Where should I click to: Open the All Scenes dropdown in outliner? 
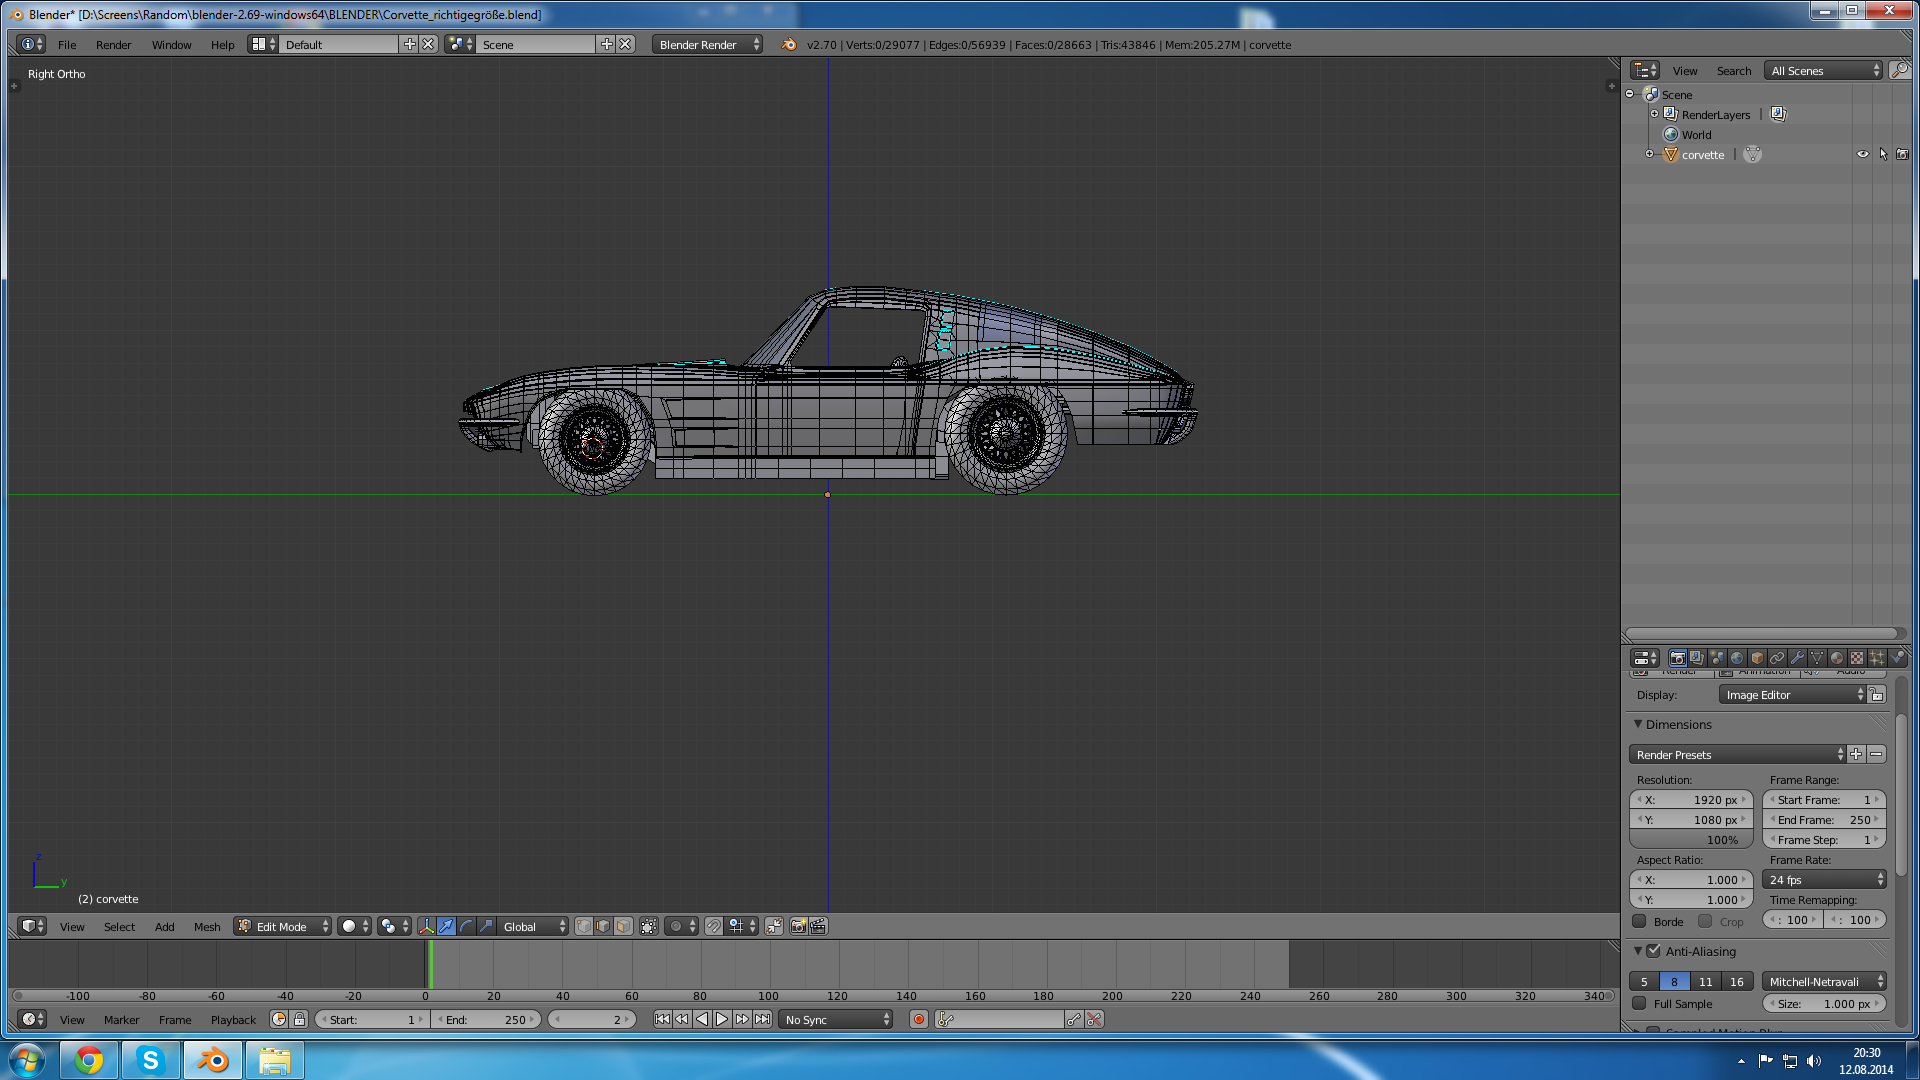click(x=1824, y=70)
